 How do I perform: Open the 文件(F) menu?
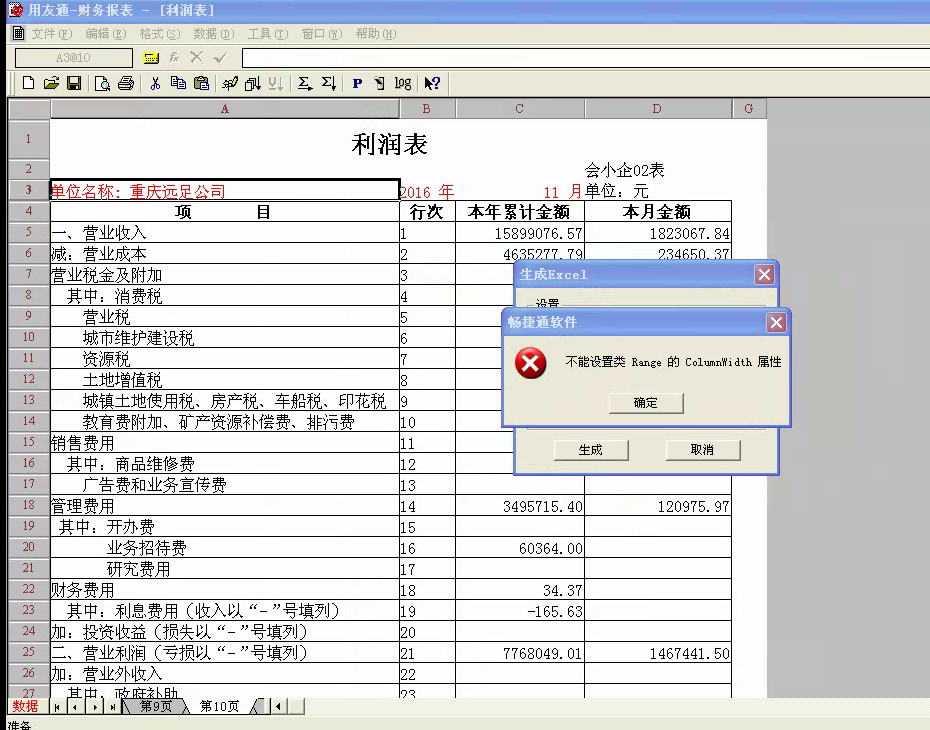tap(50, 34)
